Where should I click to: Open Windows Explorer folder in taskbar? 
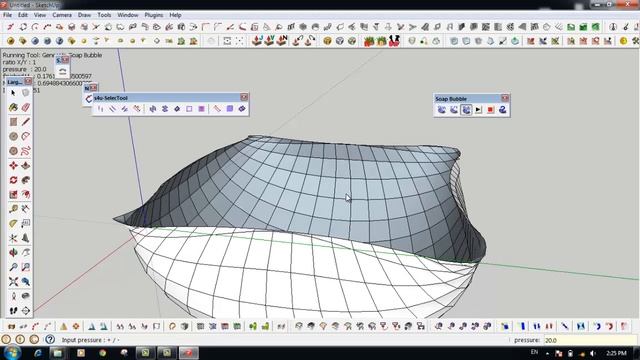pyautogui.click(x=58, y=353)
